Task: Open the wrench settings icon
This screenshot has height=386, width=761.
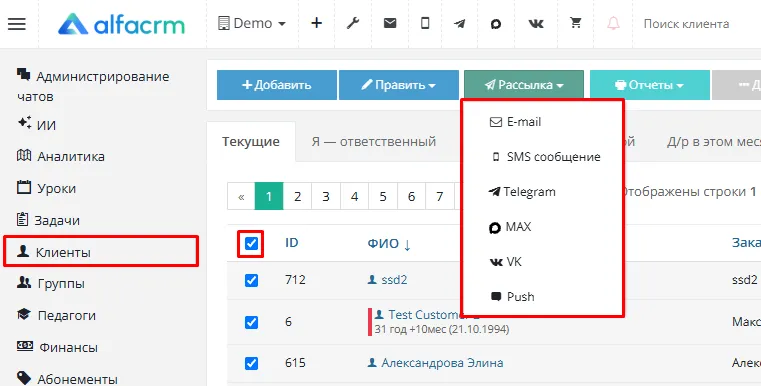Action: (353, 23)
